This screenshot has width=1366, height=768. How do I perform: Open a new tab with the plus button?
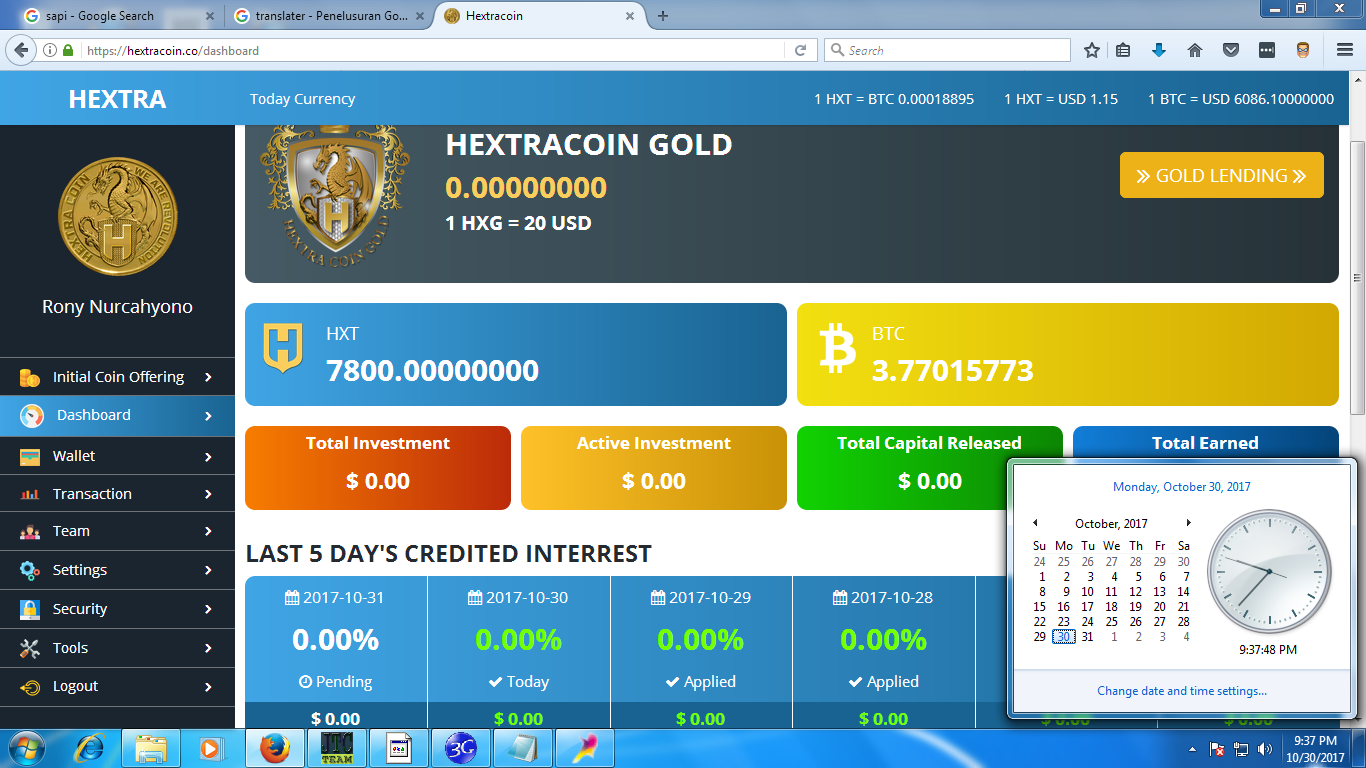pos(663,16)
